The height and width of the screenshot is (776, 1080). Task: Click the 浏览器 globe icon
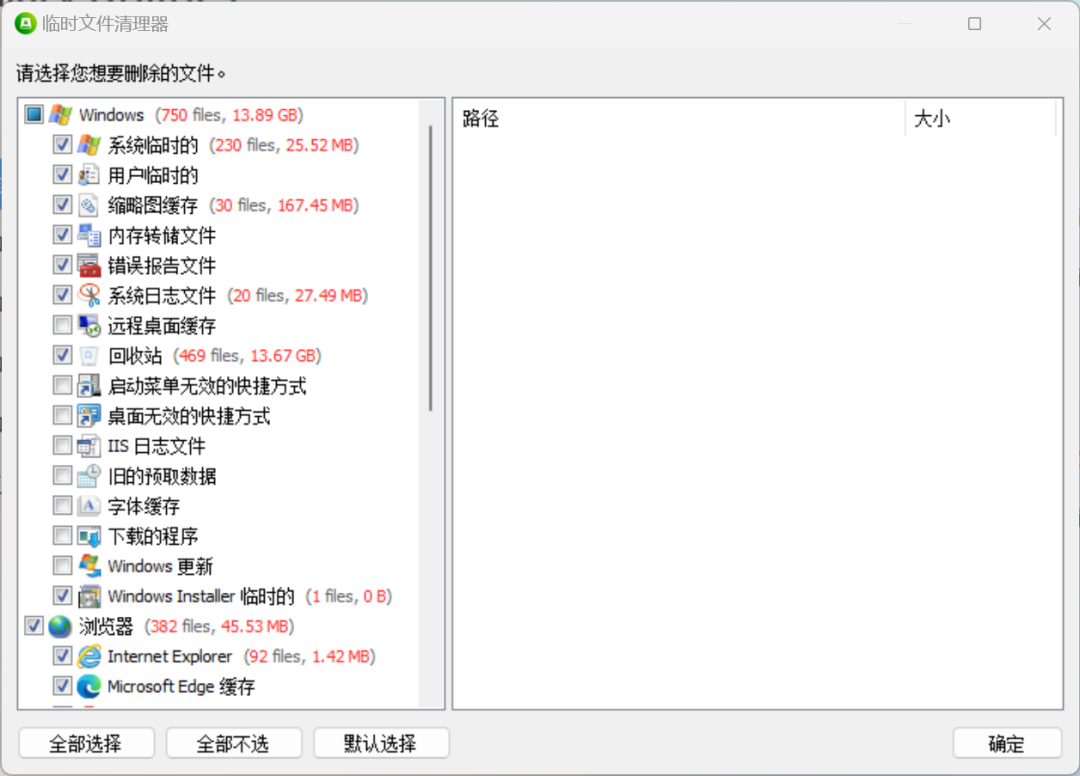coord(61,626)
